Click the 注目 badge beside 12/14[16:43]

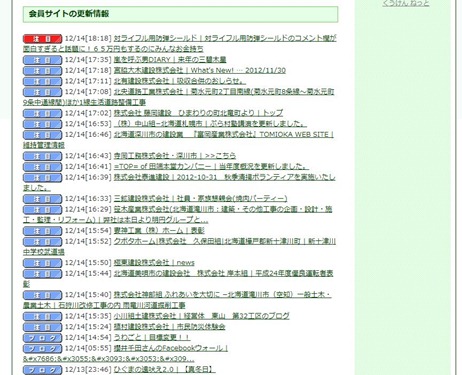coord(42,156)
